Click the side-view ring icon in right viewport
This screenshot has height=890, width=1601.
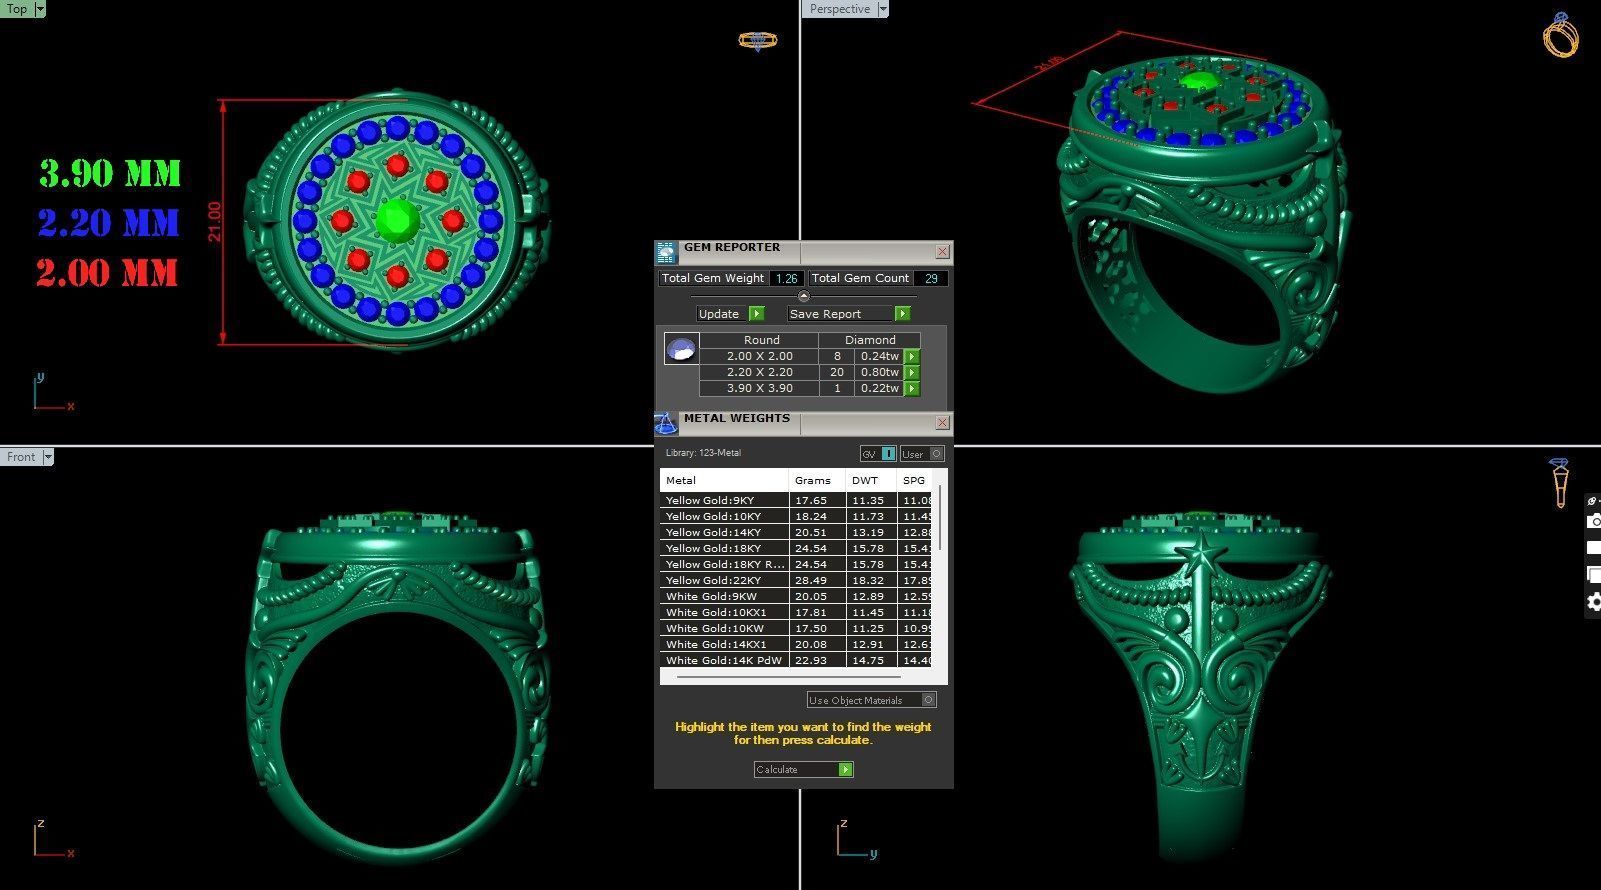1560,482
